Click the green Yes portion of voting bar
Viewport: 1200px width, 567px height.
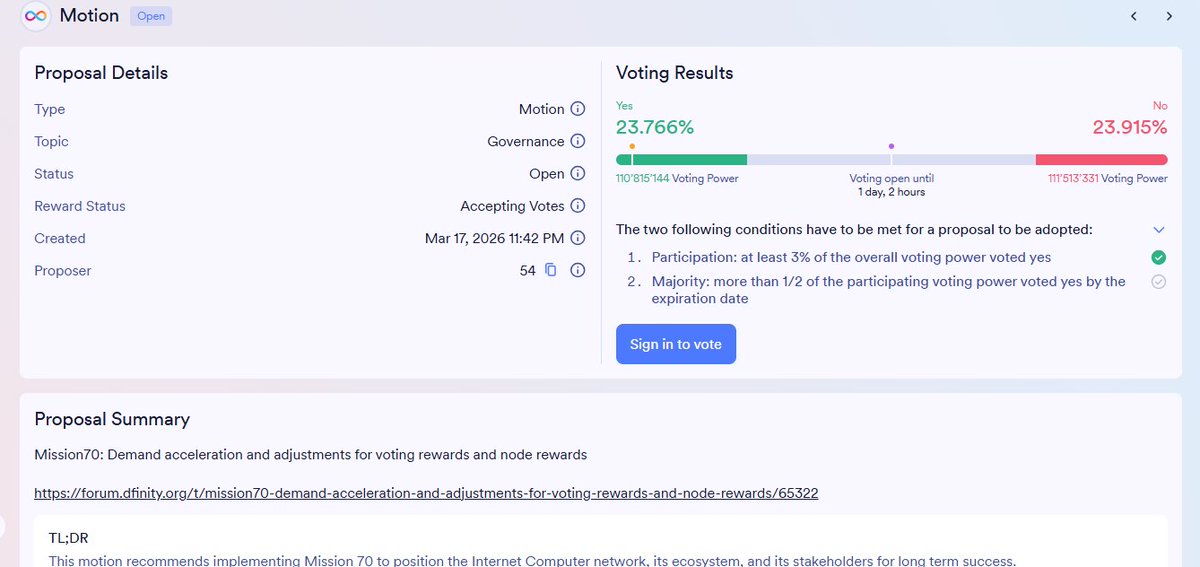pos(690,160)
